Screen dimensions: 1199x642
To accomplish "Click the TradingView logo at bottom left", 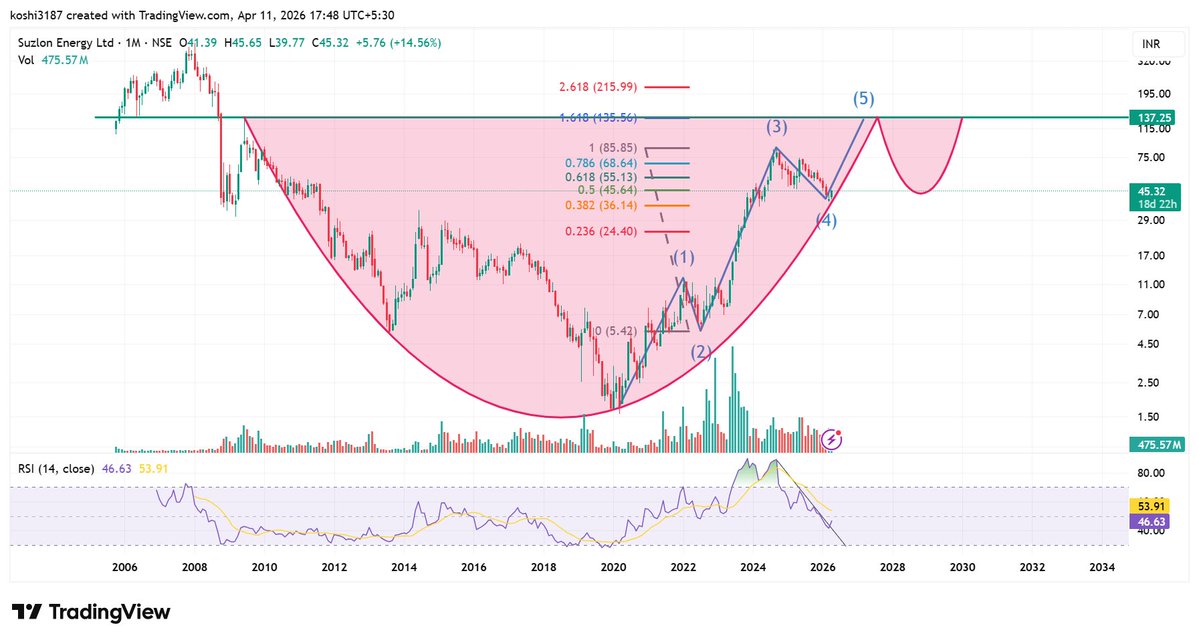I will pos(90,611).
